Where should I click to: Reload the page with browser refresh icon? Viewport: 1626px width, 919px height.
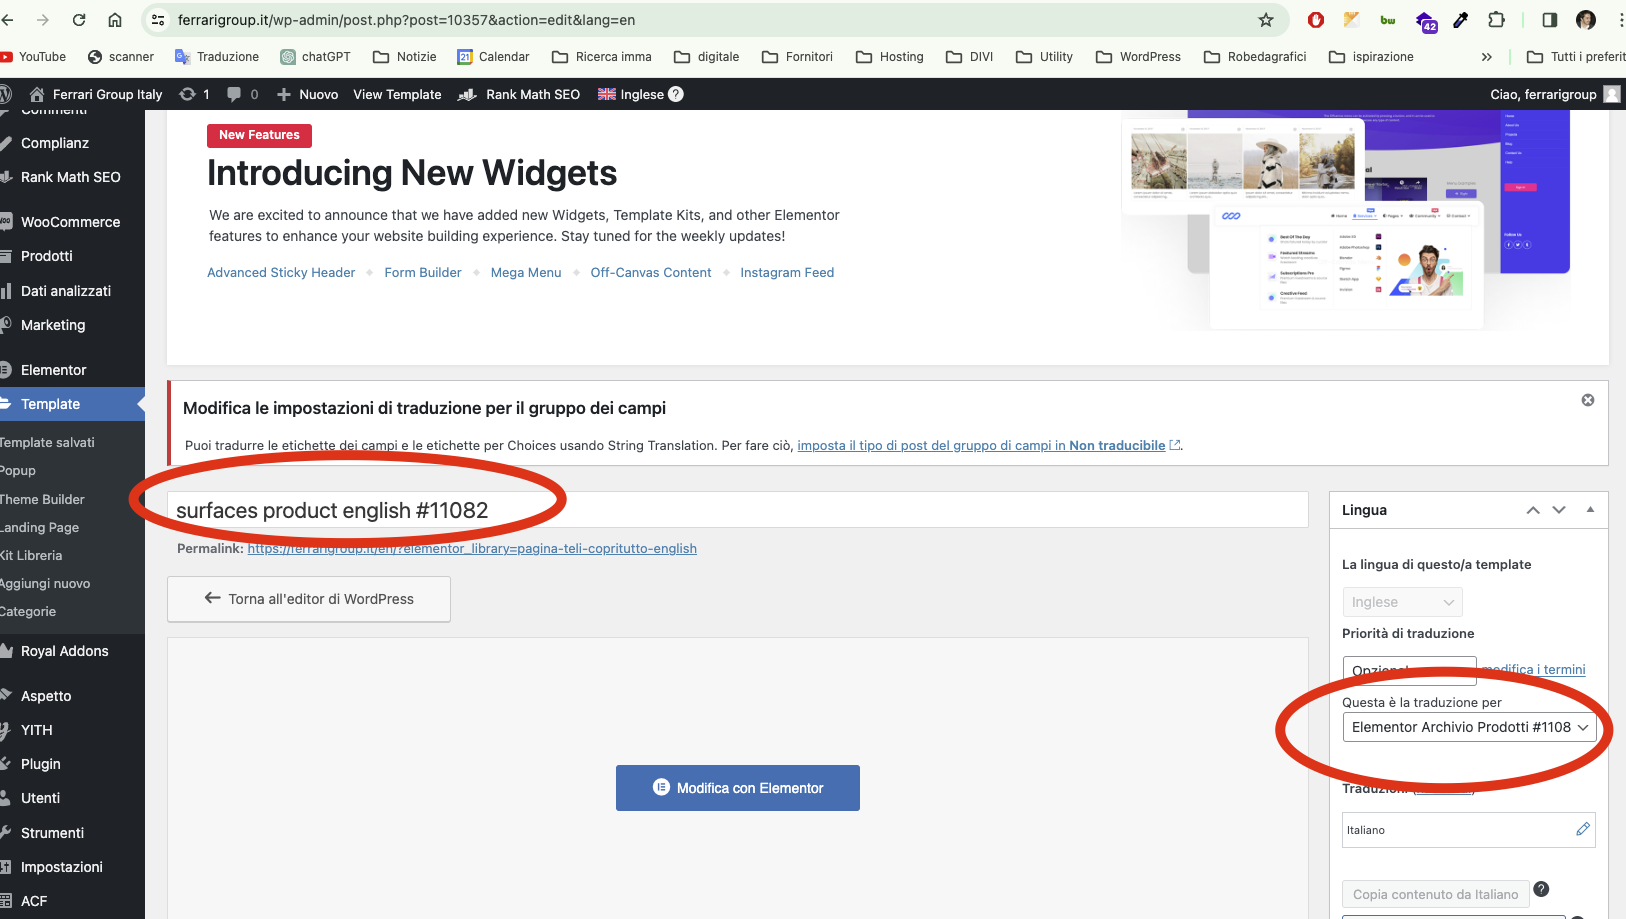pos(79,20)
